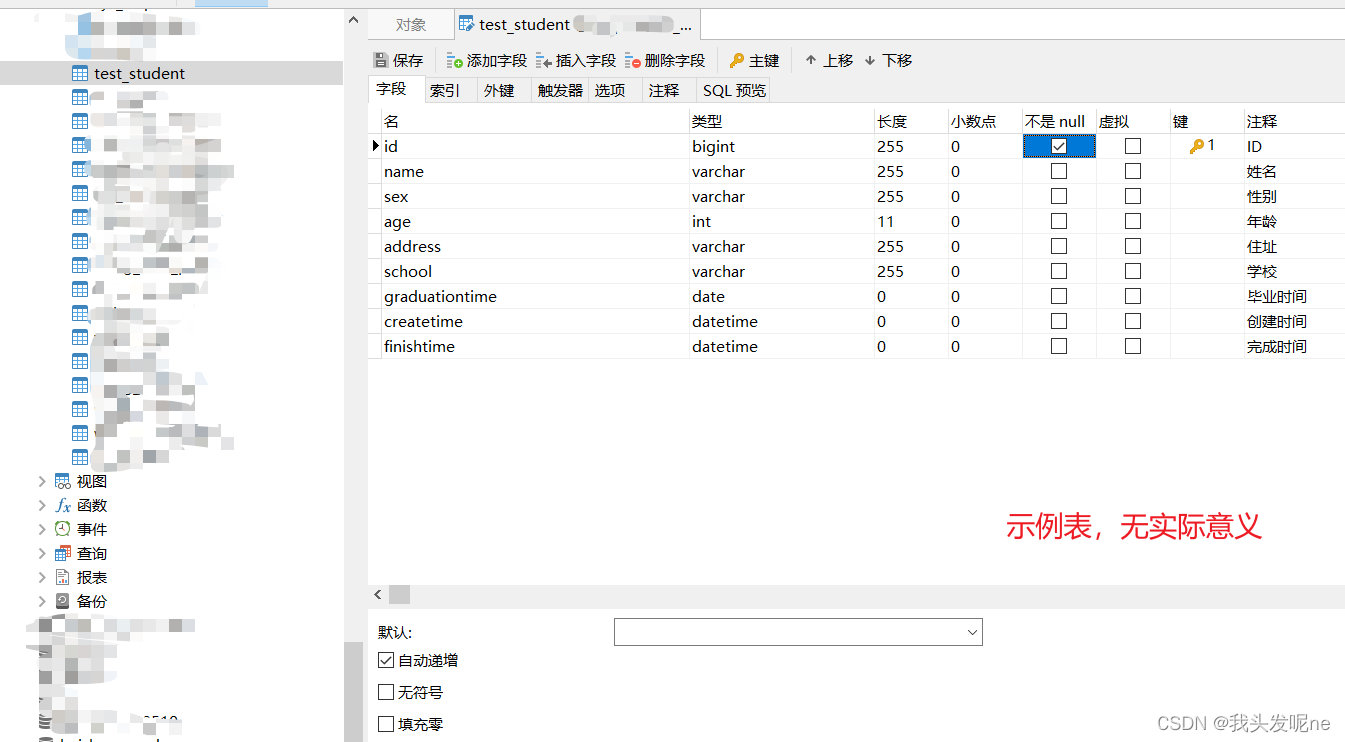Click the Queries (查询) node icon
The width and height of the screenshot is (1345, 742).
63,553
